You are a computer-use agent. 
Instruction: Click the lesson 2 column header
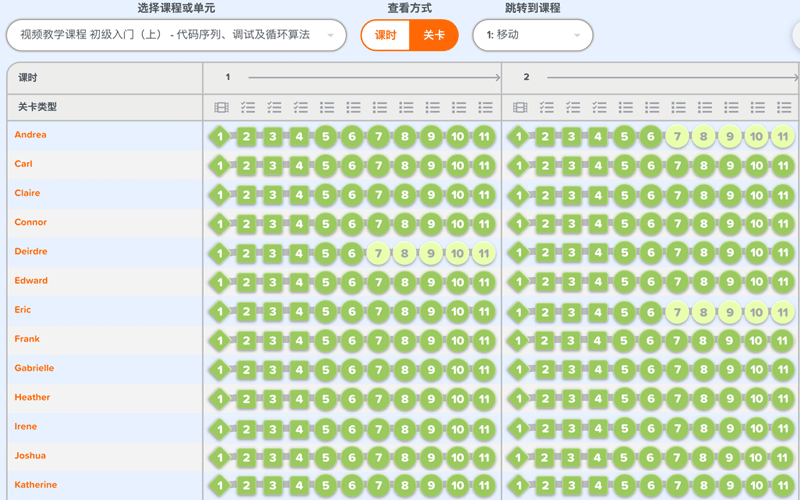click(527, 77)
